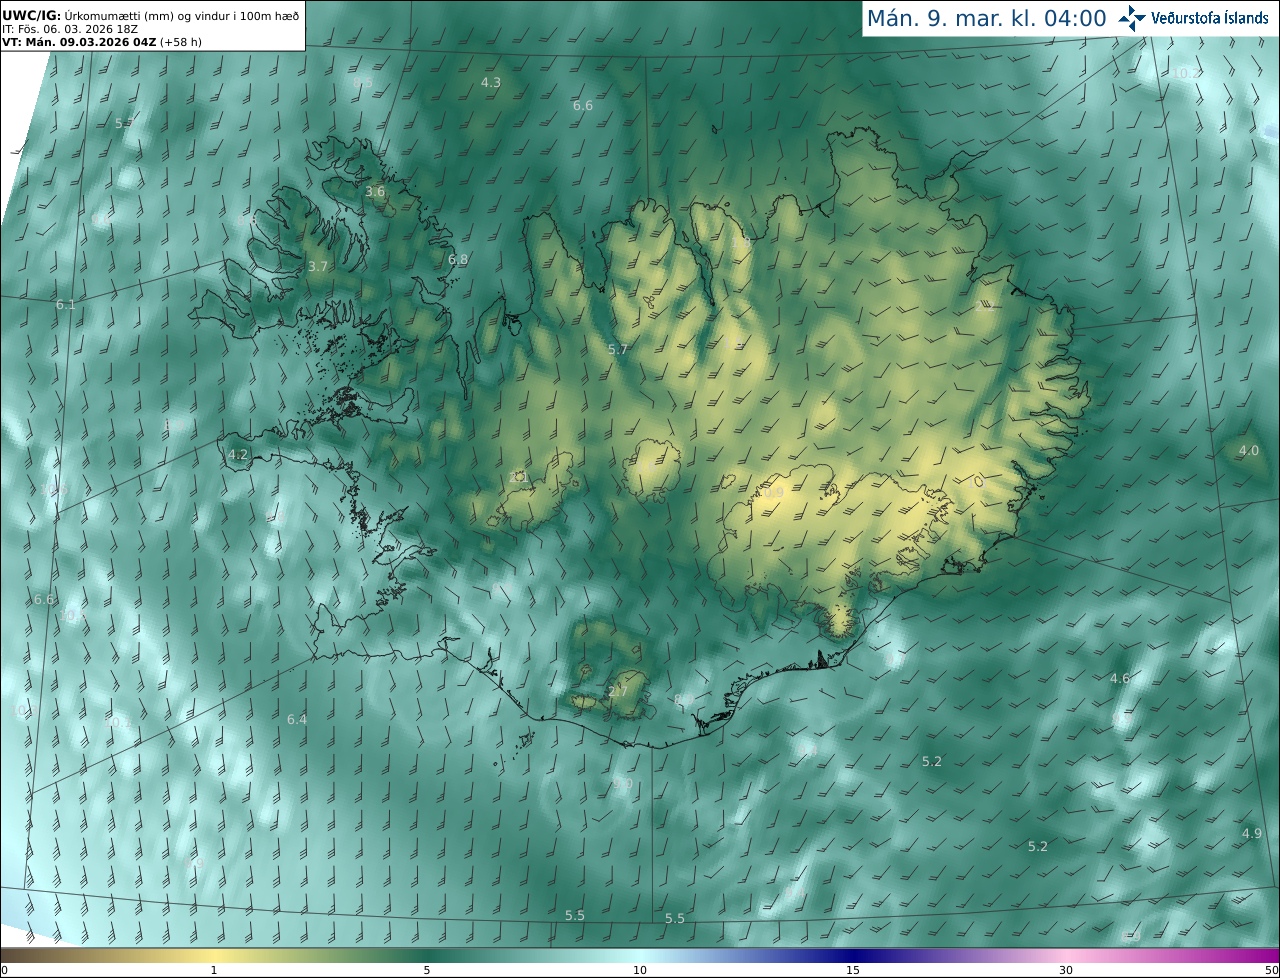
Task: Click the 0 tick on the color scale
Action: 4,970
